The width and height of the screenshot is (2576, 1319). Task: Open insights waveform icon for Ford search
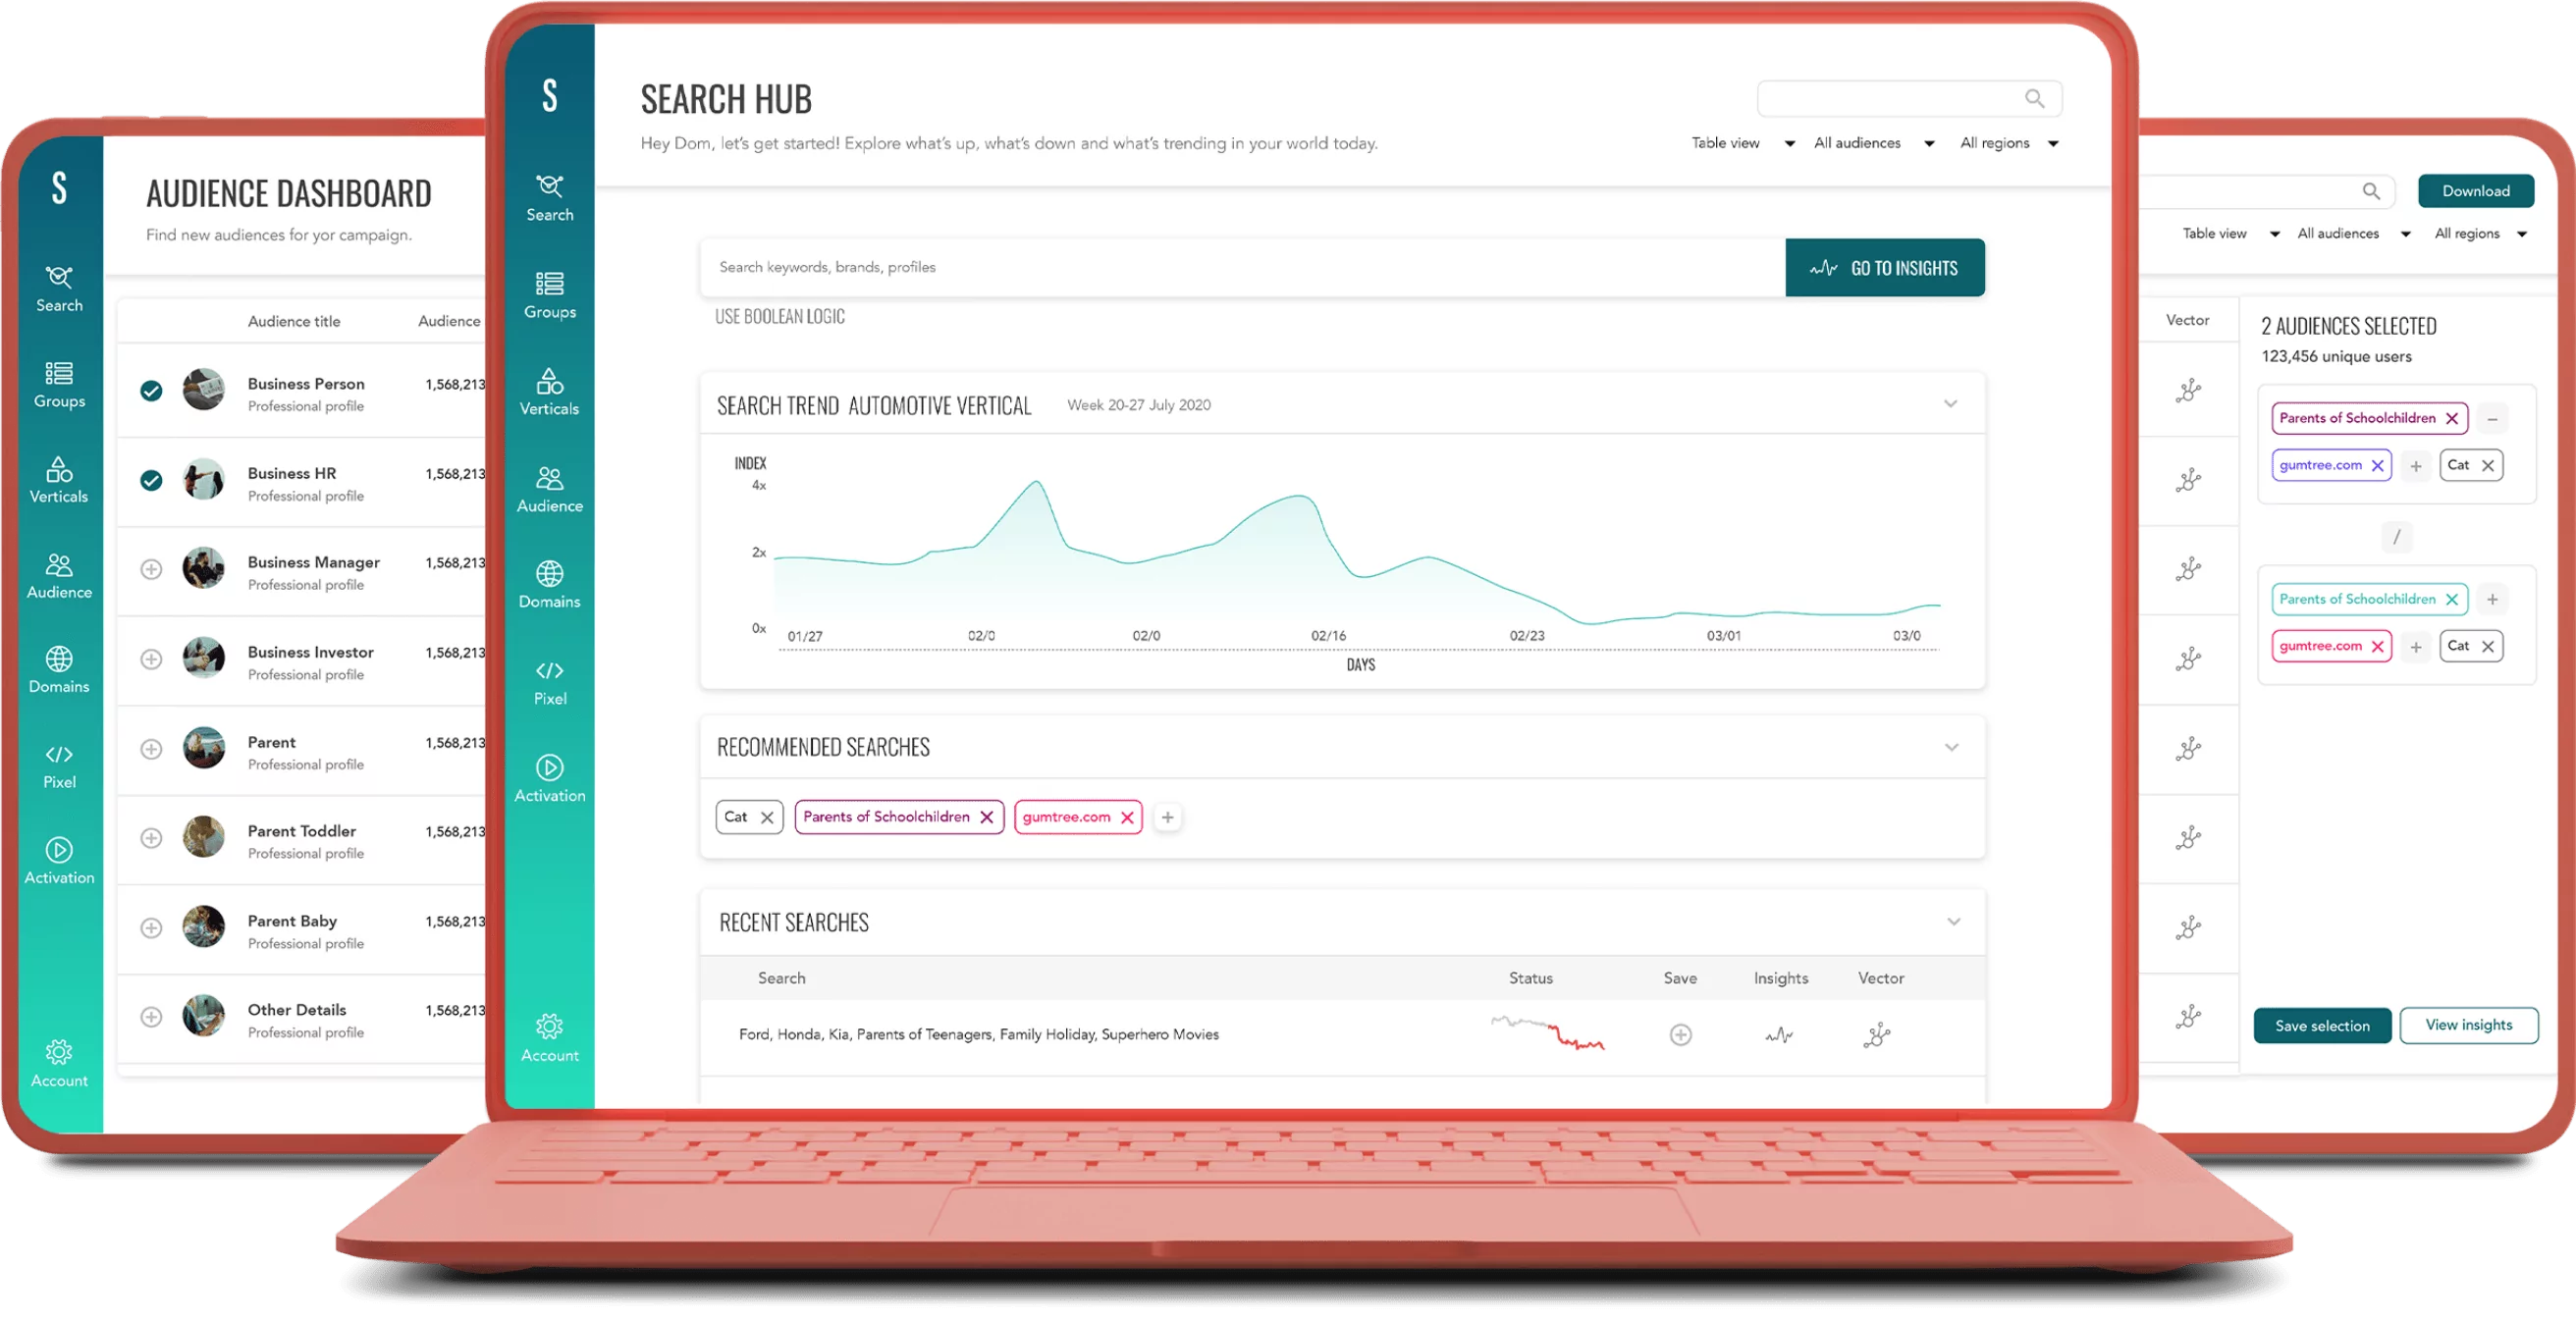(1779, 1035)
